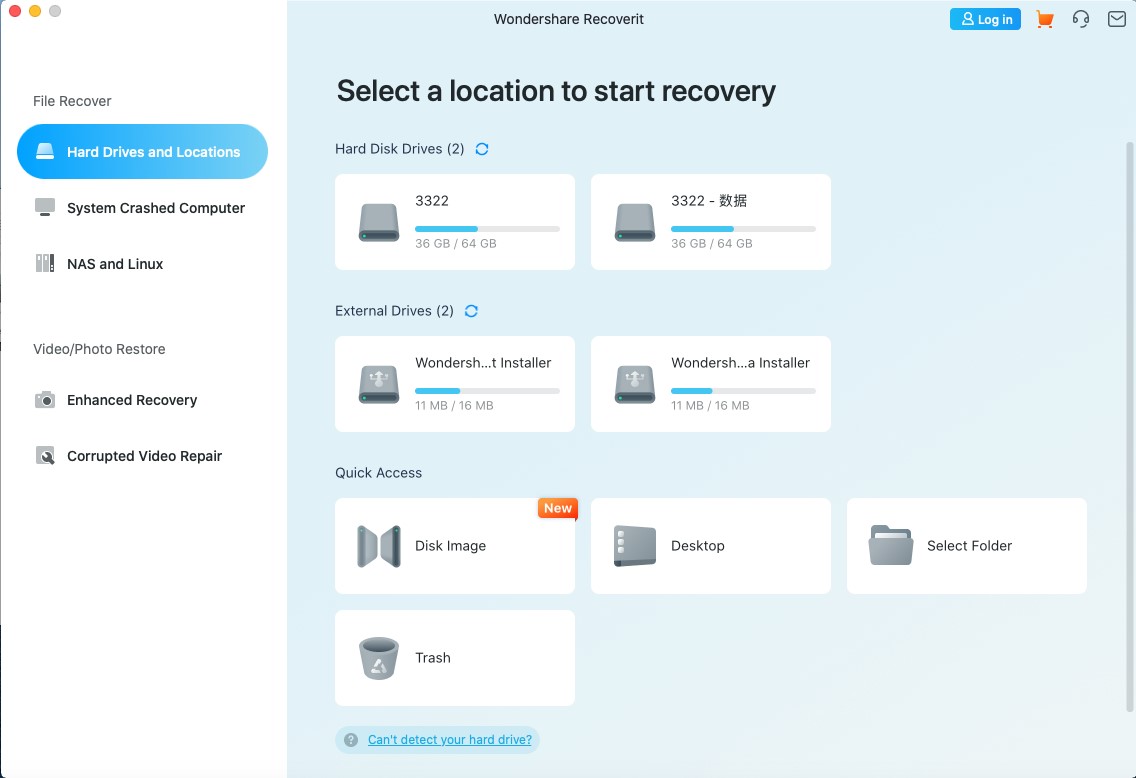Click the Corrupted Video Repair icon
This screenshot has height=778, width=1136.
pos(45,456)
